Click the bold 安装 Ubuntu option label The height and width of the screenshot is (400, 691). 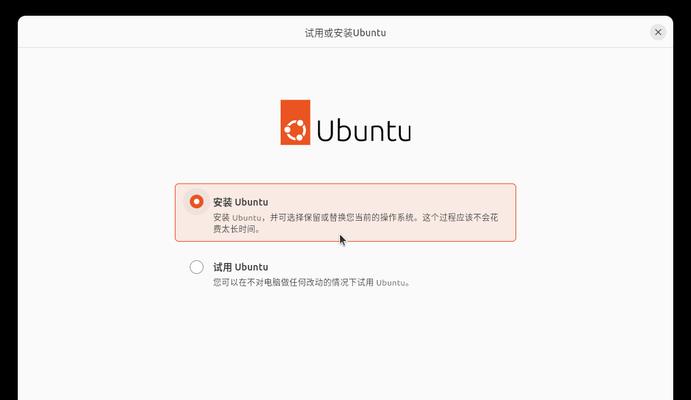(241, 202)
